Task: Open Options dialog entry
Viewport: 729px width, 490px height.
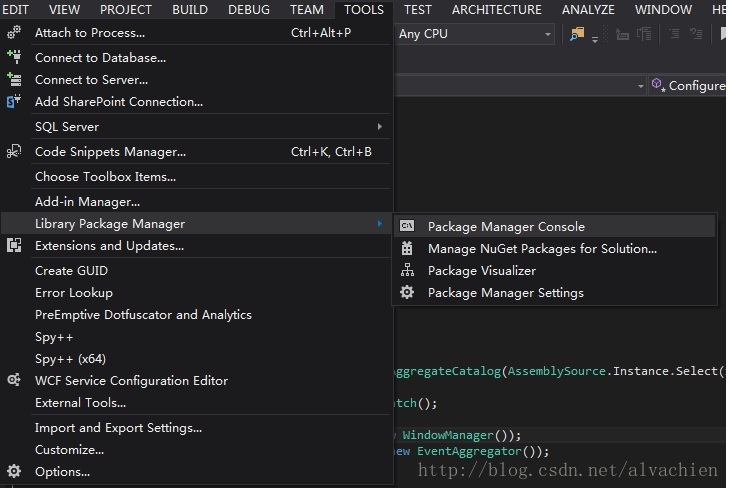Action: 195,472
